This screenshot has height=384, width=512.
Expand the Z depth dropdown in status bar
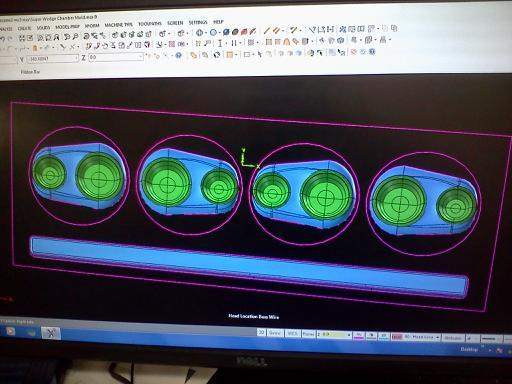[x=349, y=335]
